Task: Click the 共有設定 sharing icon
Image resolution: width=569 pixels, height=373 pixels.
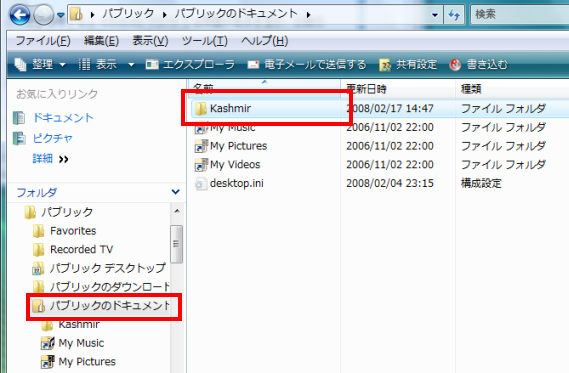Action: pyautogui.click(x=385, y=65)
